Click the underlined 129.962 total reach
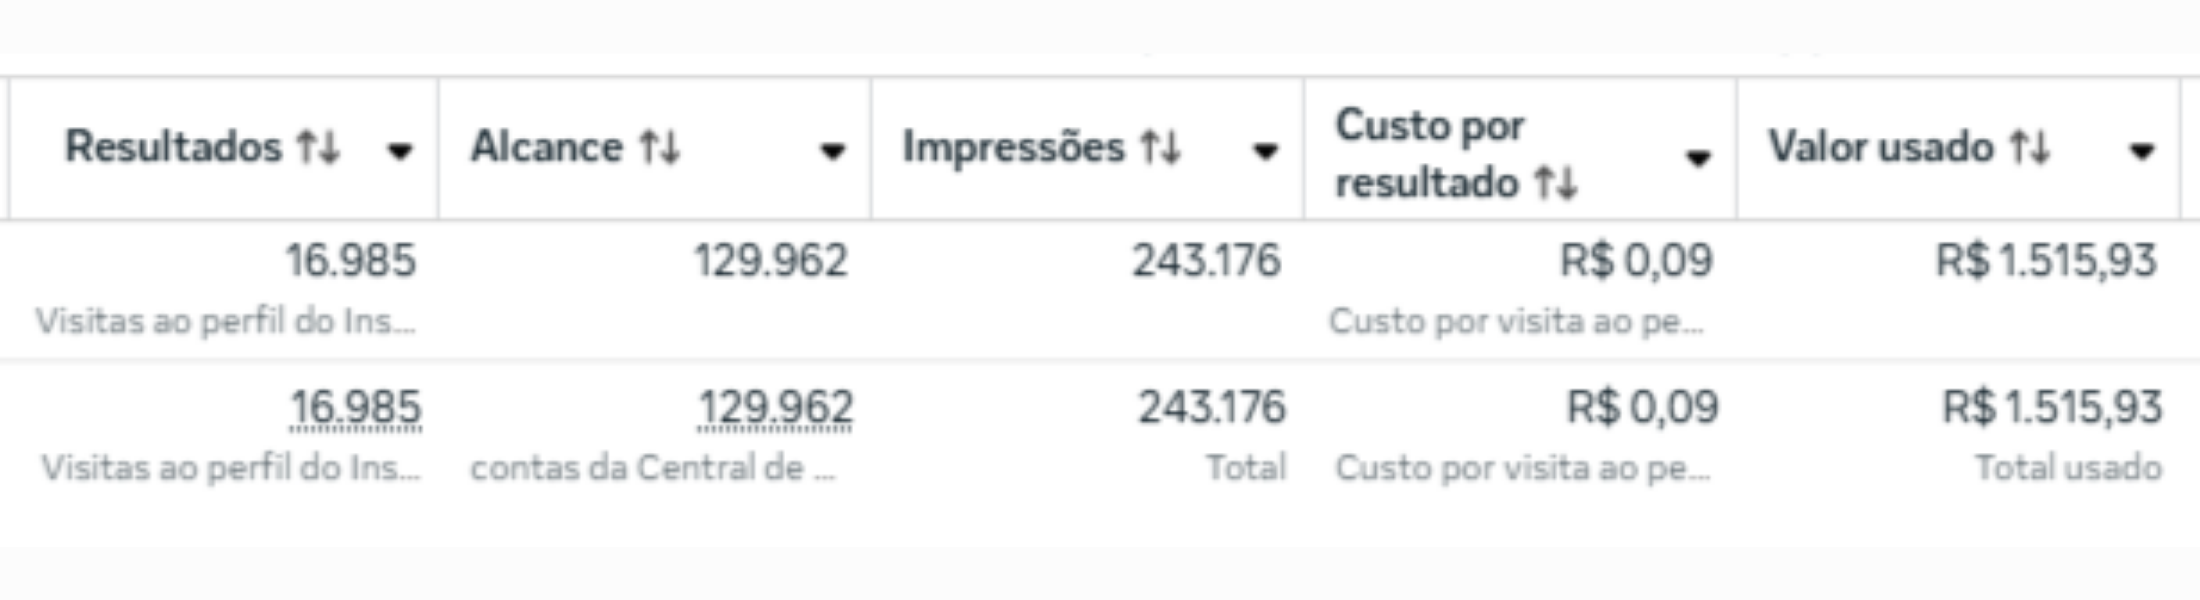The width and height of the screenshot is (2200, 600). 775,408
